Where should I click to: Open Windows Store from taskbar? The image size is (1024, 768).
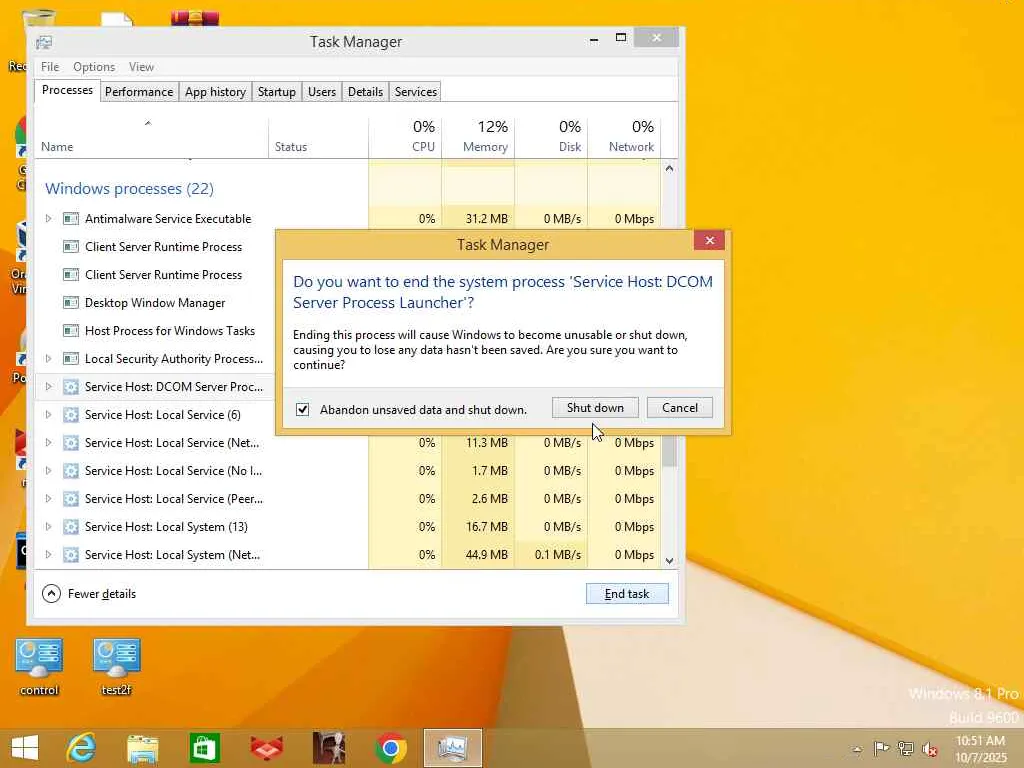point(204,748)
